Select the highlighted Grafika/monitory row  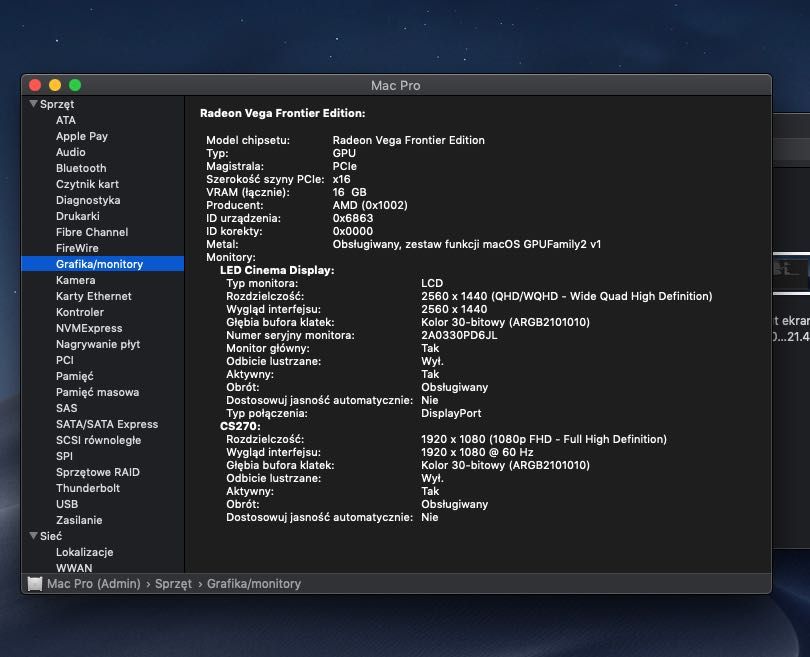[x=103, y=264]
